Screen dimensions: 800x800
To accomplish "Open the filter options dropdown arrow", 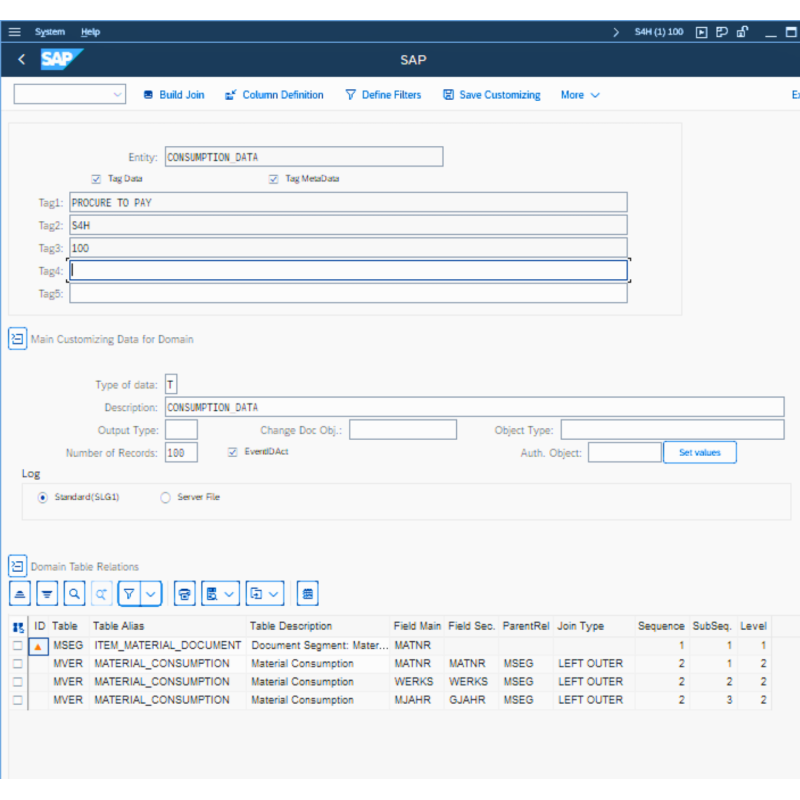I will pyautogui.click(x=151, y=593).
